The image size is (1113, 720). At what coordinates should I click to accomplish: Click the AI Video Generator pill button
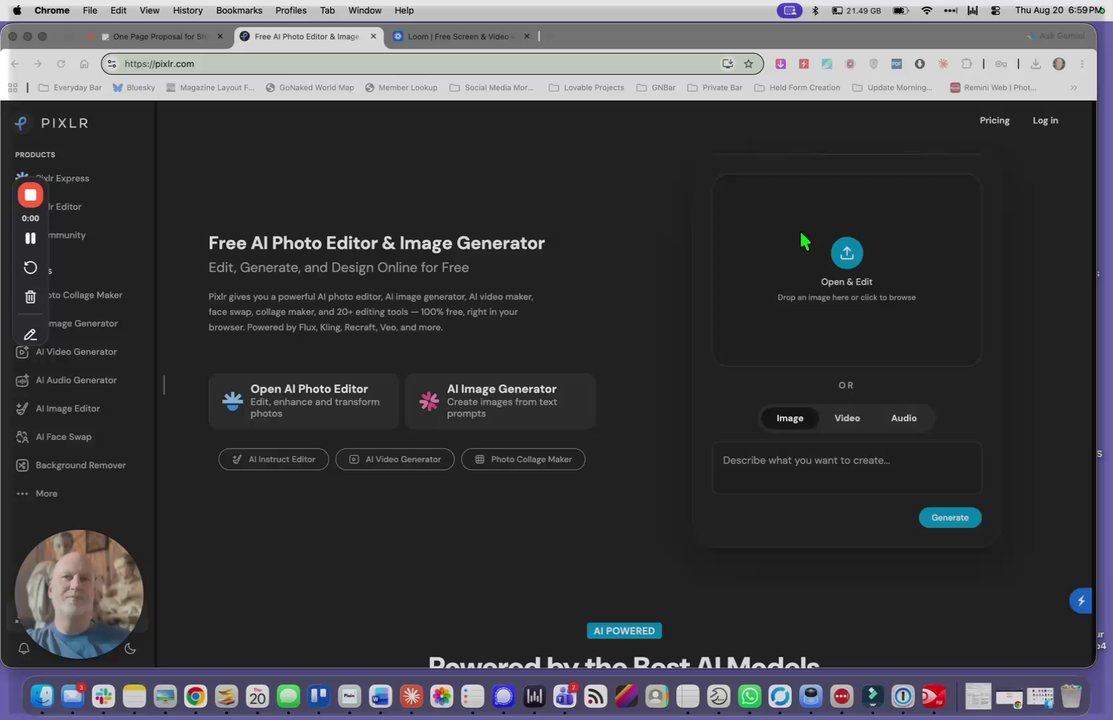coord(395,459)
